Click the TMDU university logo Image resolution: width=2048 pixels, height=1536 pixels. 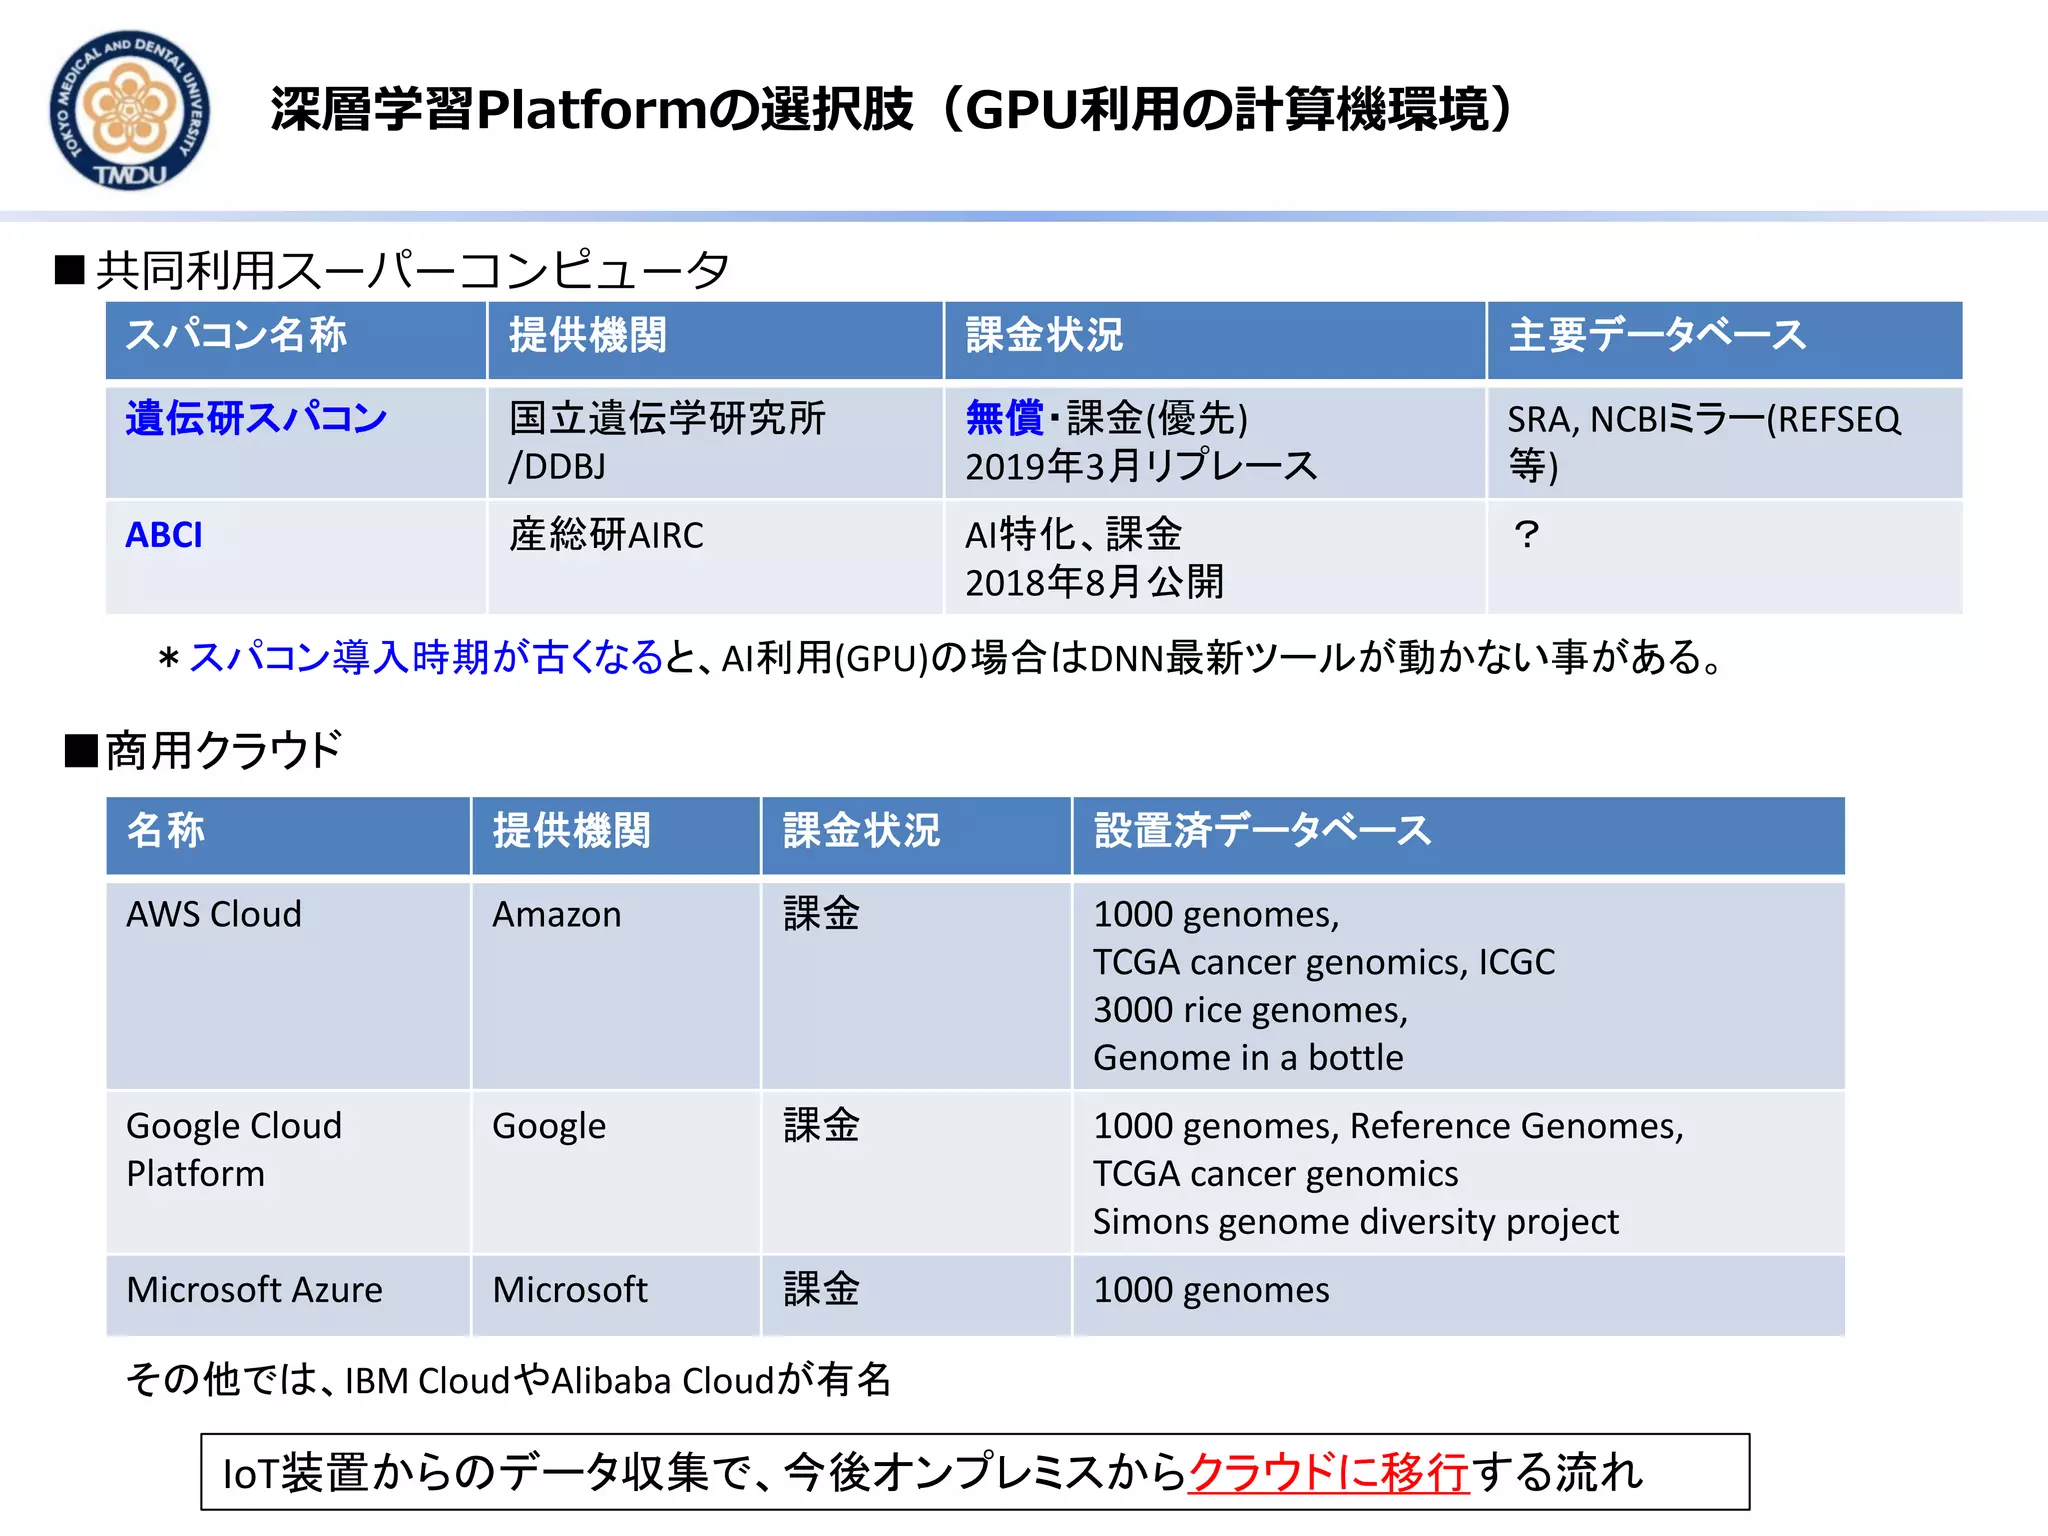coord(130,110)
